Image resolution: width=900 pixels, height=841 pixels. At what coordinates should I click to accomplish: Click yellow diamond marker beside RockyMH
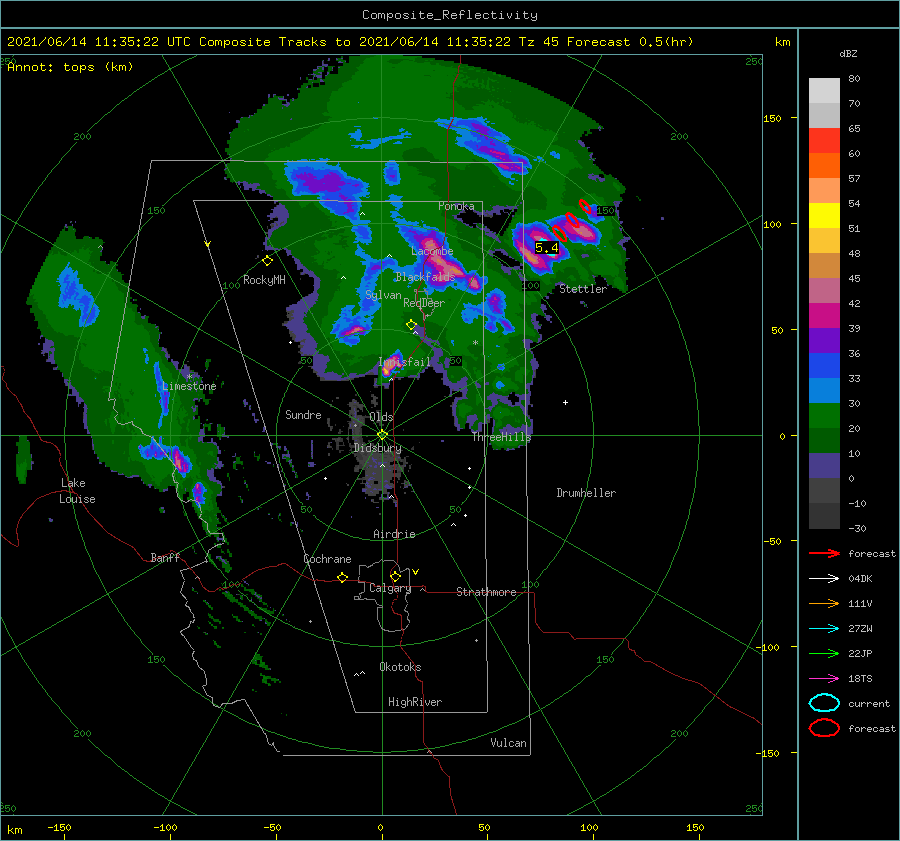tap(267, 261)
